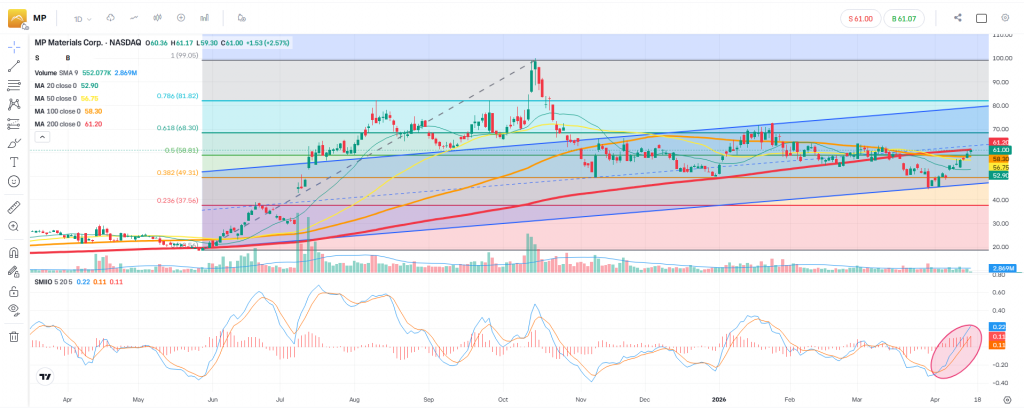The width and height of the screenshot is (1024, 408).
Task: Select the crosshair cursor tool
Action: click(14, 47)
